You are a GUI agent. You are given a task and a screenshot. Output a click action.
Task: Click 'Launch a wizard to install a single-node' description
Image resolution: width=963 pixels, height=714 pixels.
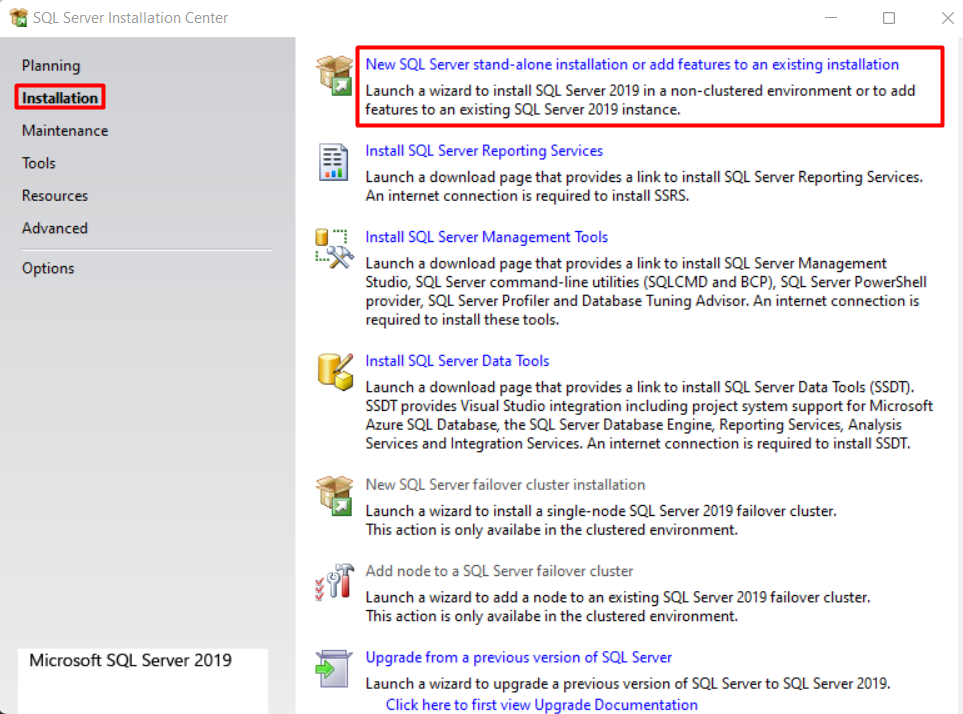click(601, 511)
